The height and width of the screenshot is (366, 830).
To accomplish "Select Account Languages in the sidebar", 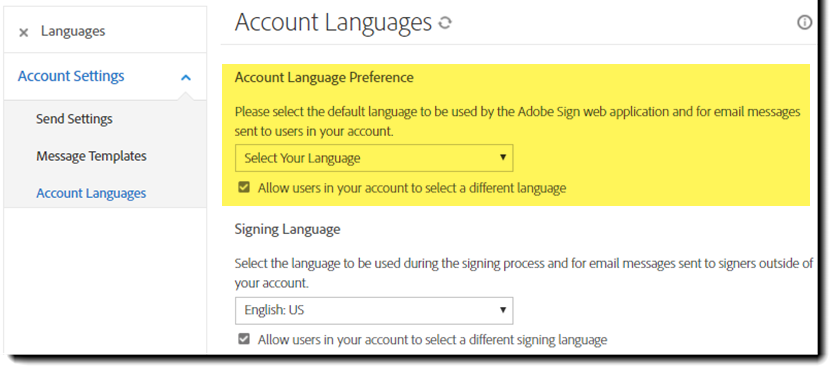I will point(91,193).
